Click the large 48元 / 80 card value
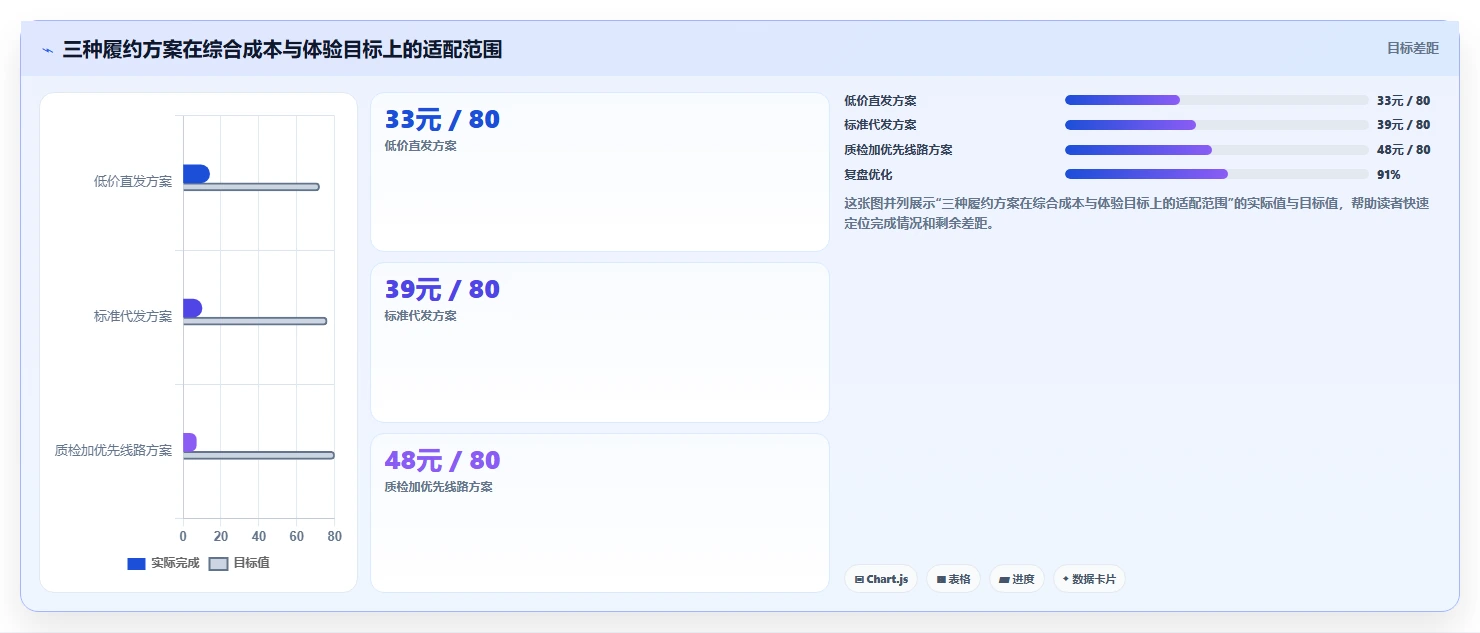Viewport: 1480px width, 633px height. pyautogui.click(x=442, y=460)
